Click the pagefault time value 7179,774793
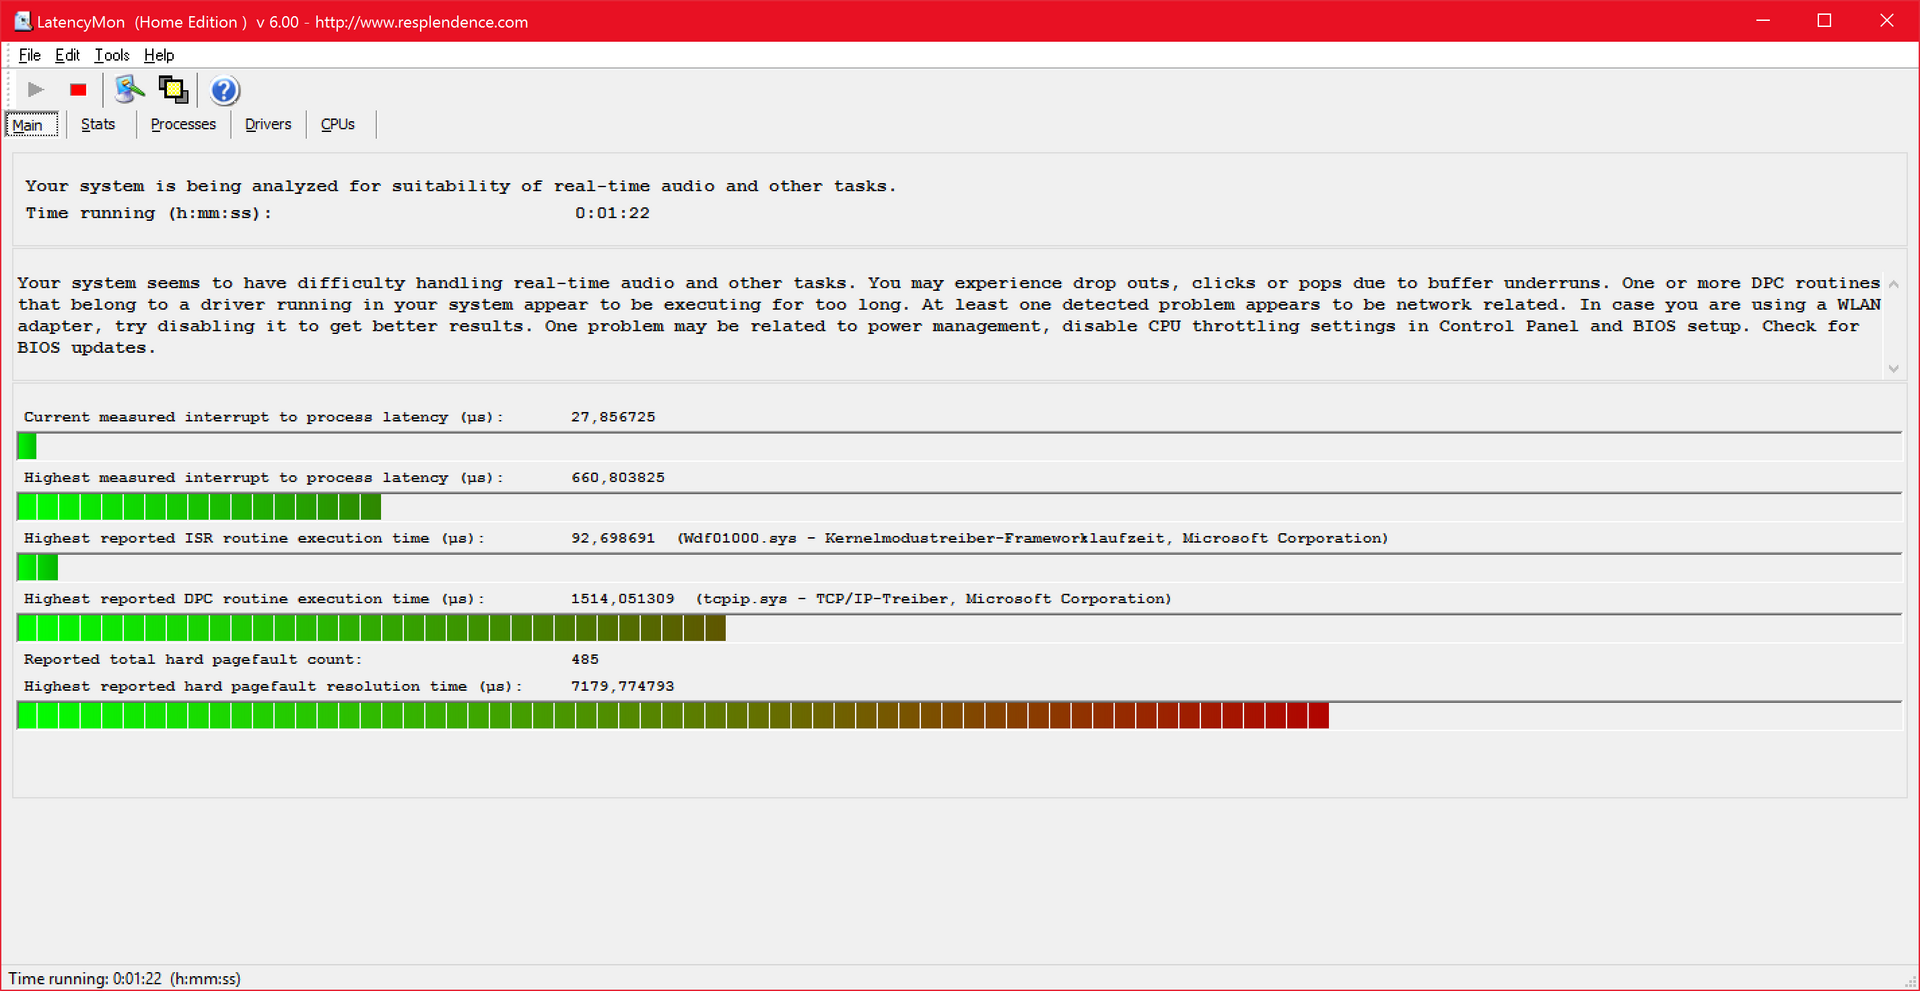 [622, 686]
